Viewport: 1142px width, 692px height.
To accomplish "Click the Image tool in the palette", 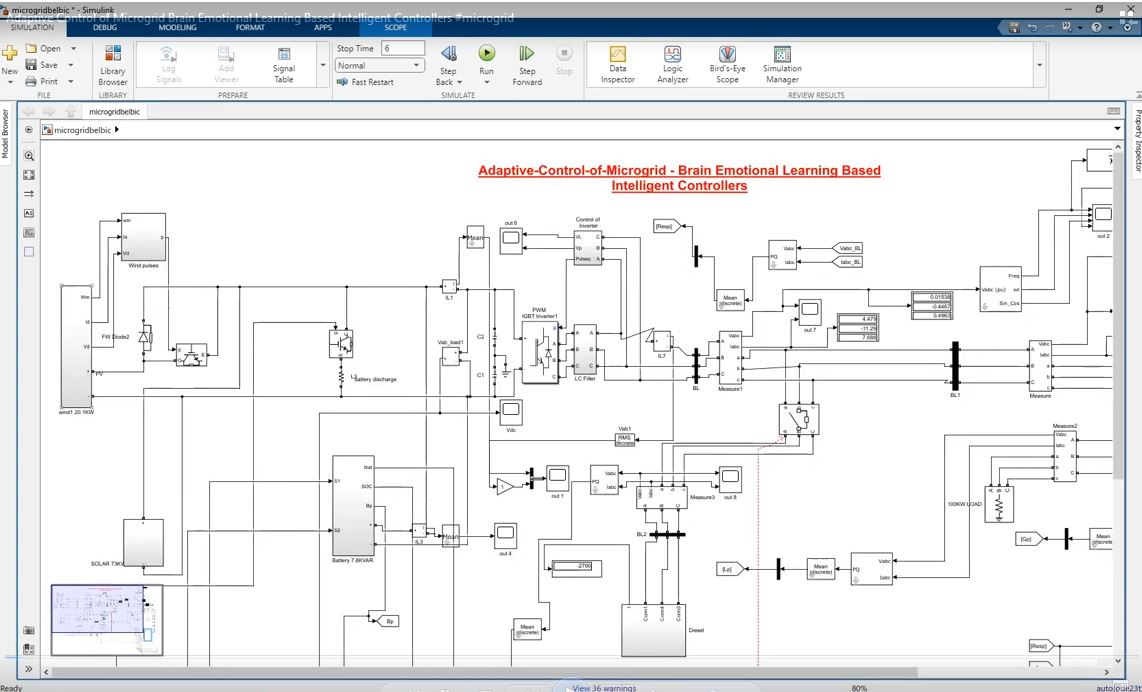I will [x=29, y=233].
